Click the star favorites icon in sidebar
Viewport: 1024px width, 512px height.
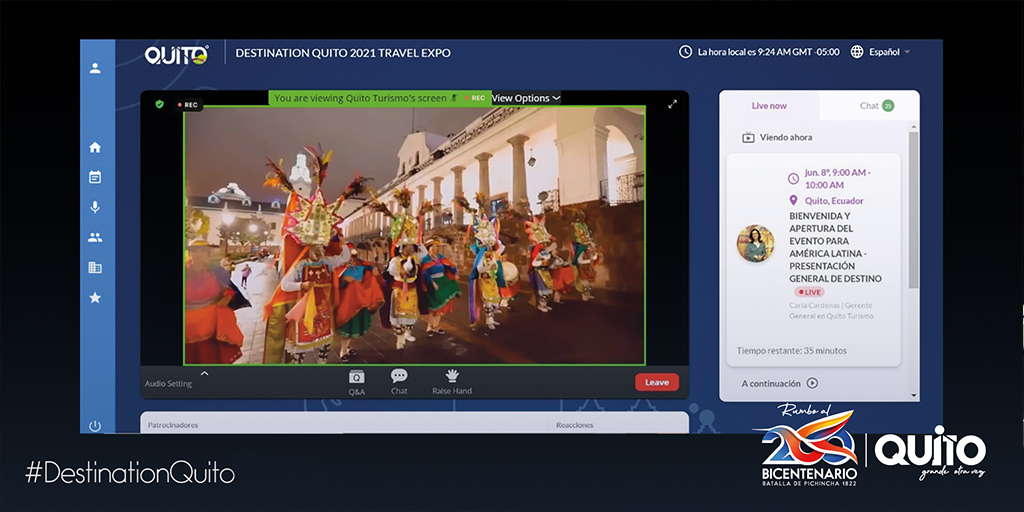point(95,297)
